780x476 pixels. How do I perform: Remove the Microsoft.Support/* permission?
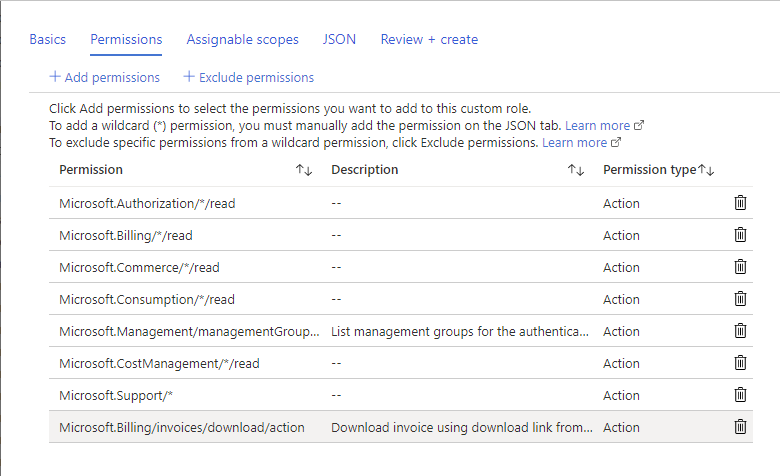click(740, 395)
